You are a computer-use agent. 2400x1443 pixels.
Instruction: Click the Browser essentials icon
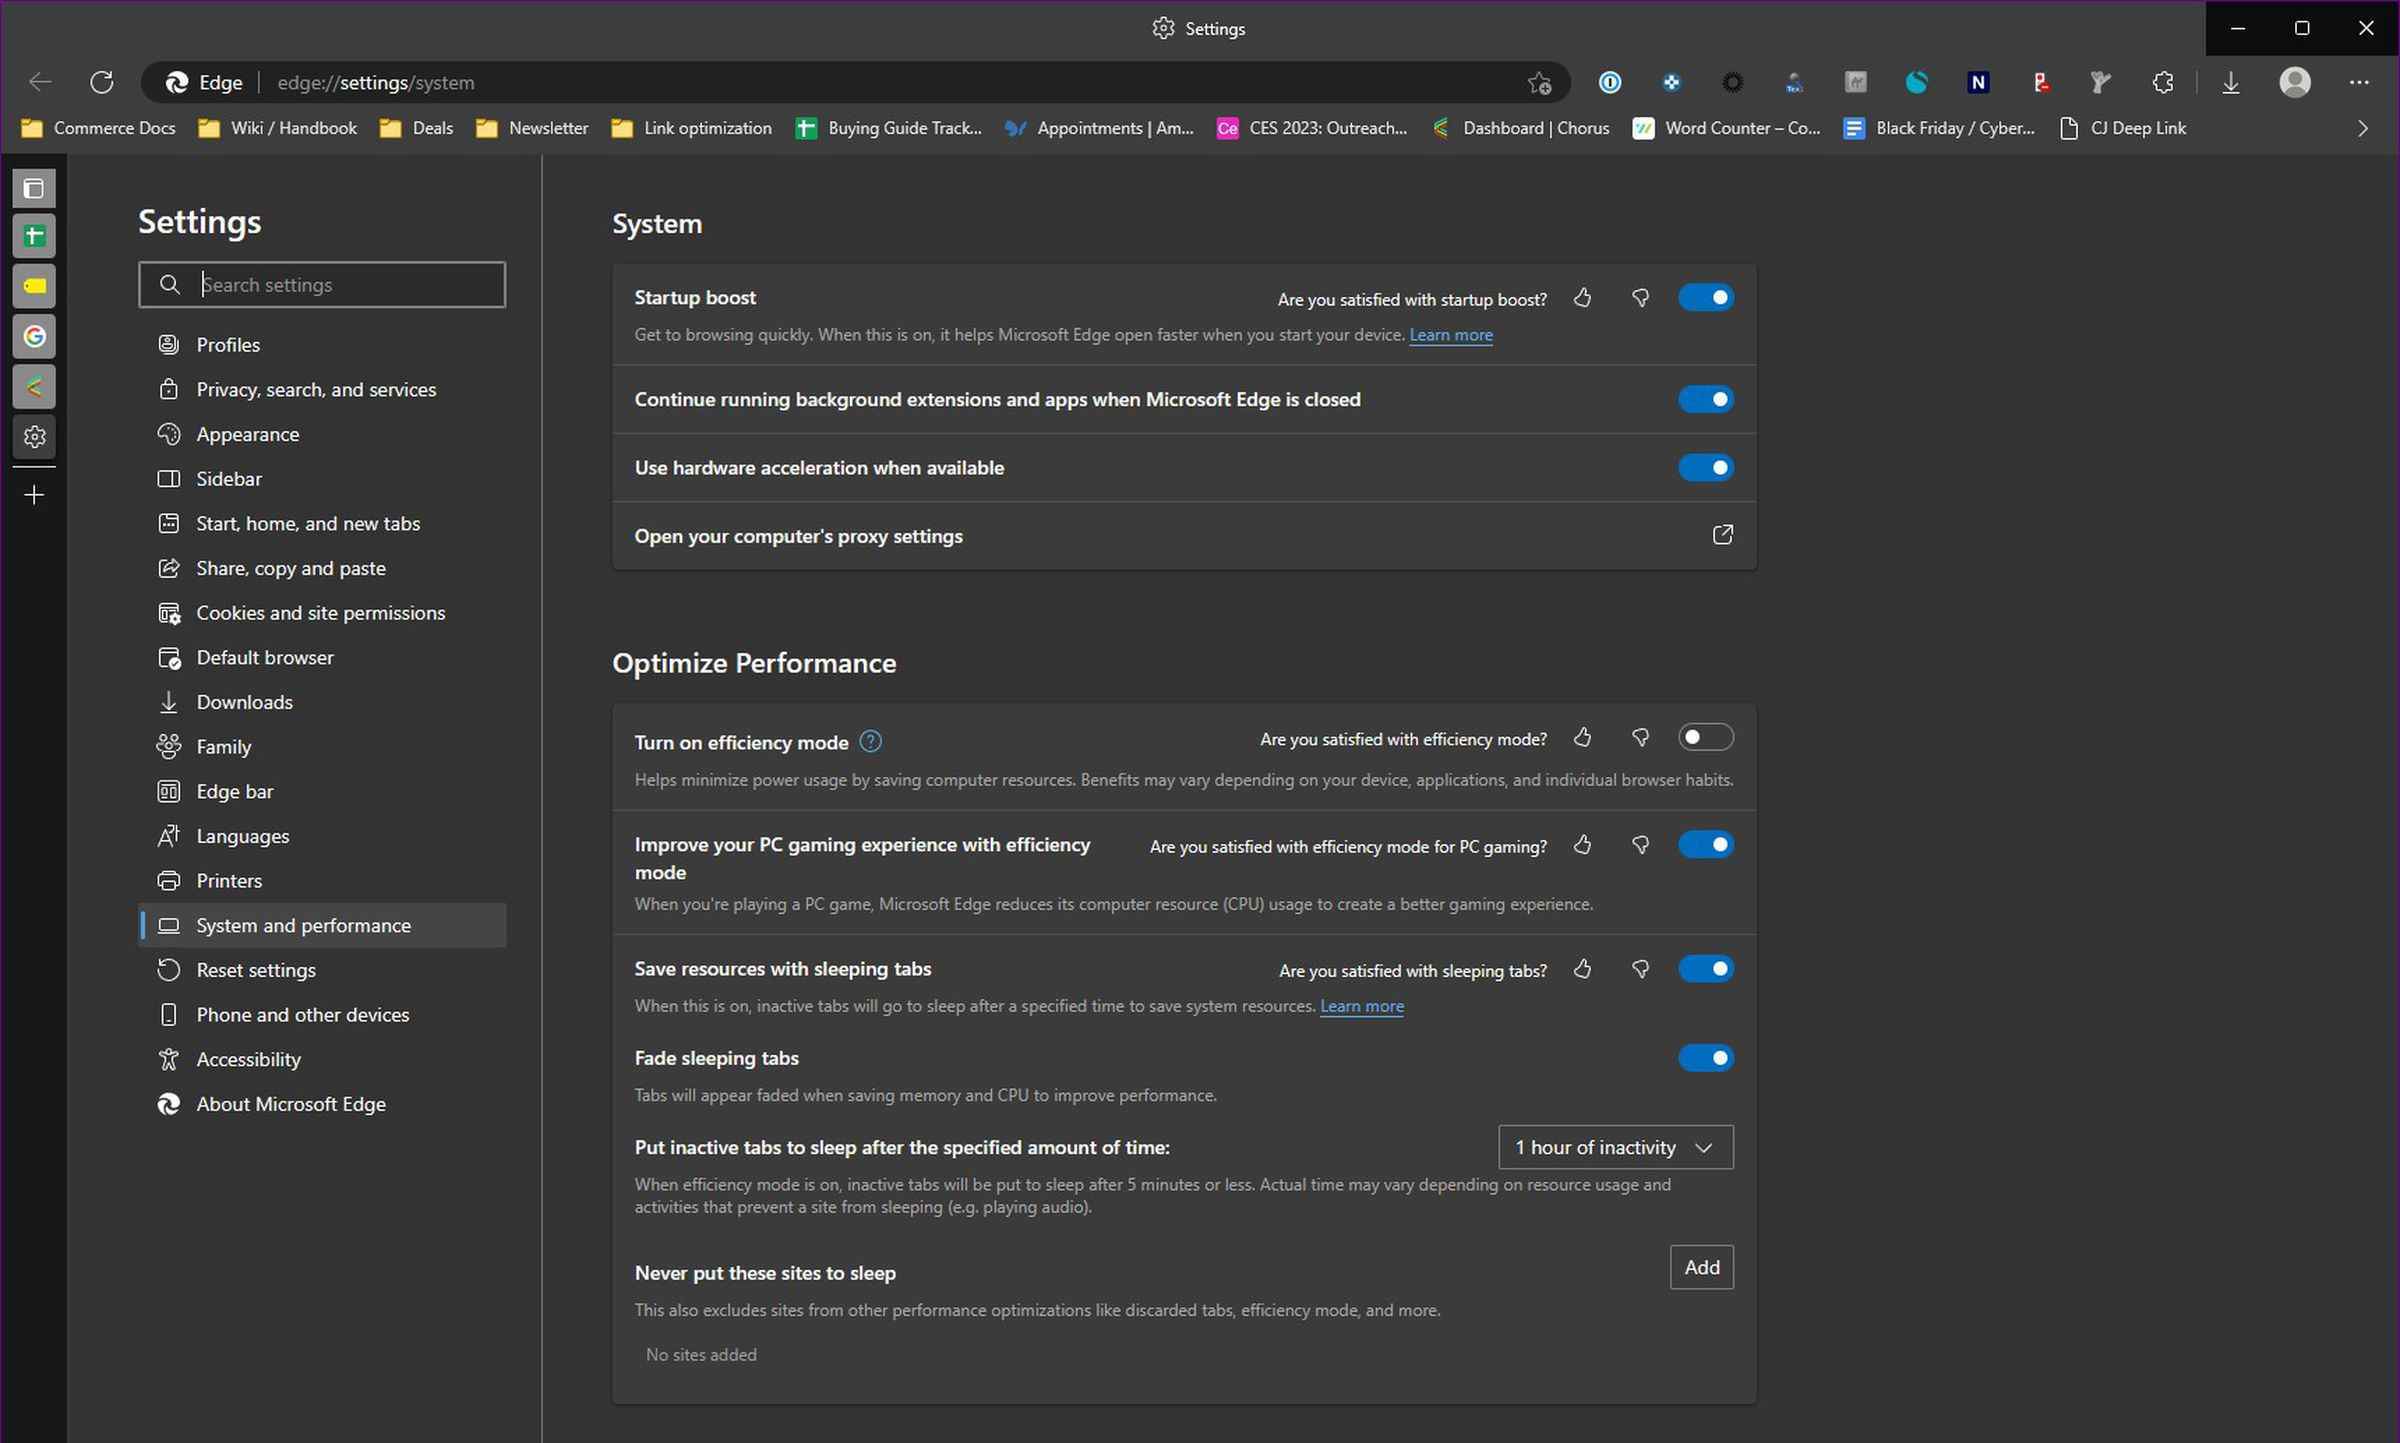[x=2165, y=81]
